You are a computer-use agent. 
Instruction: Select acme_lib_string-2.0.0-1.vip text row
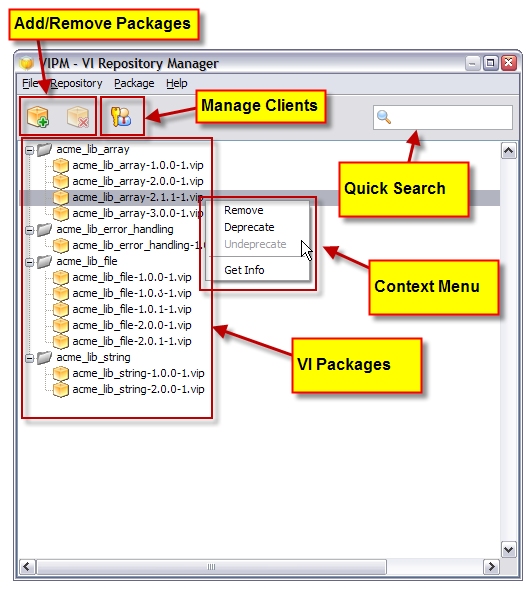coord(138,390)
